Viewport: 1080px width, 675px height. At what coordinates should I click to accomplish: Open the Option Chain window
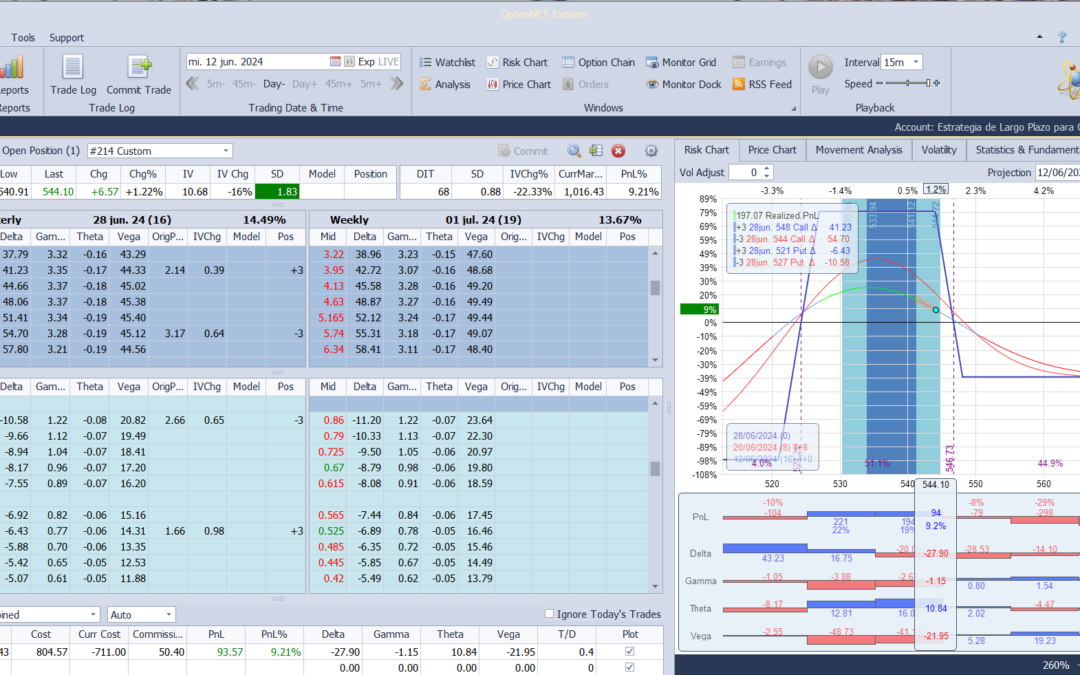pyautogui.click(x=598, y=62)
